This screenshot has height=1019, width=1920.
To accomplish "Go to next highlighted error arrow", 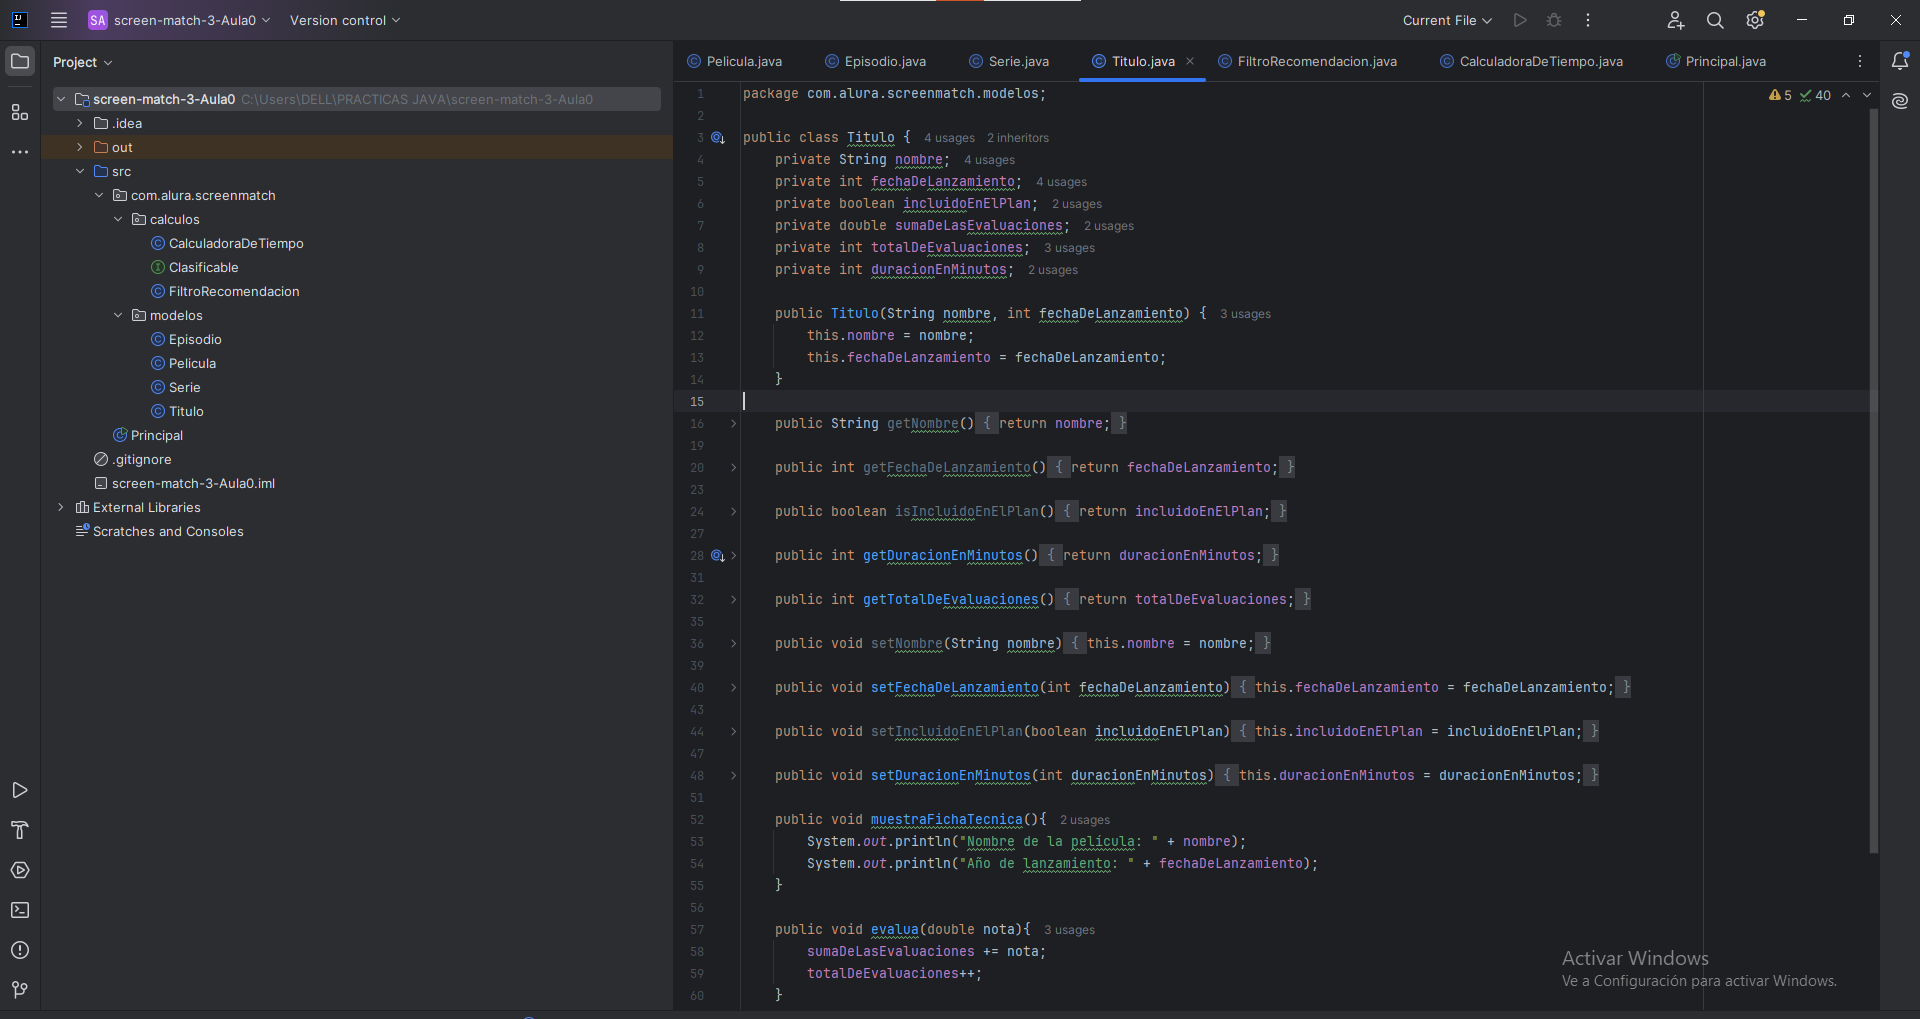I will tap(1867, 95).
